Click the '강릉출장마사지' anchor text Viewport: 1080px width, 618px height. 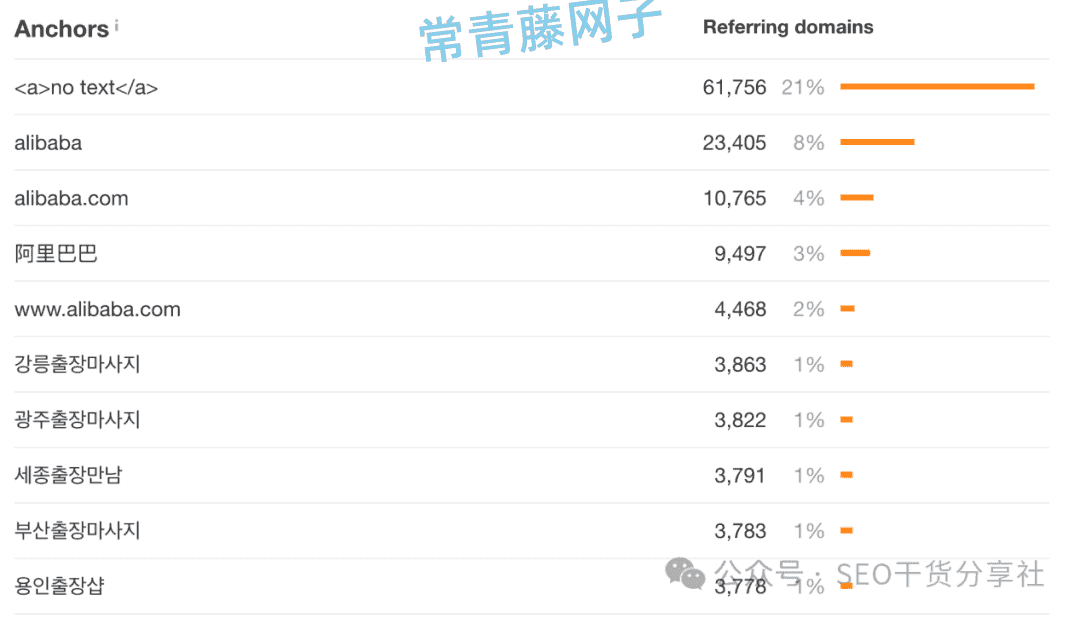tap(77, 364)
